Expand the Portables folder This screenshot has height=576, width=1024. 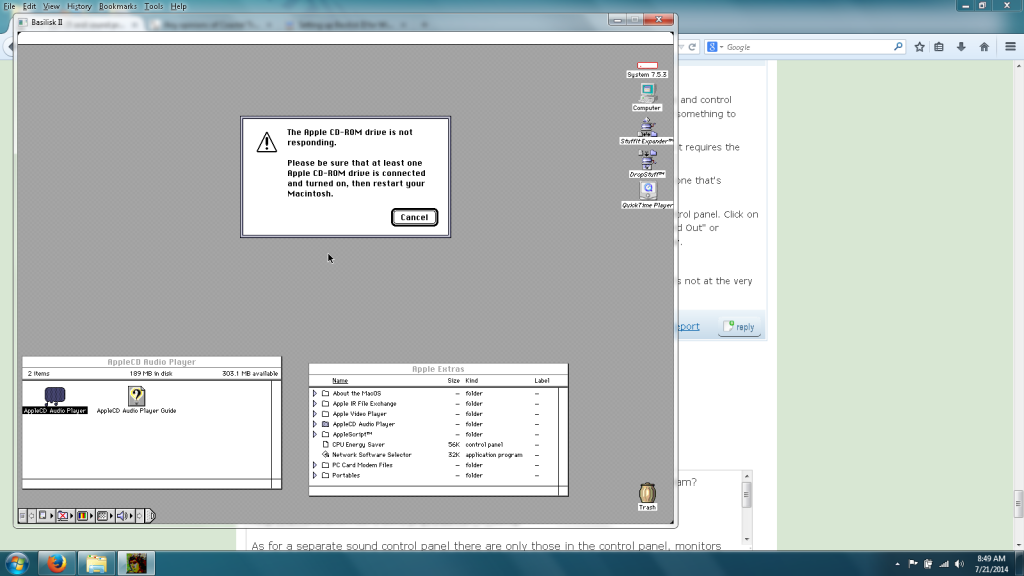315,475
